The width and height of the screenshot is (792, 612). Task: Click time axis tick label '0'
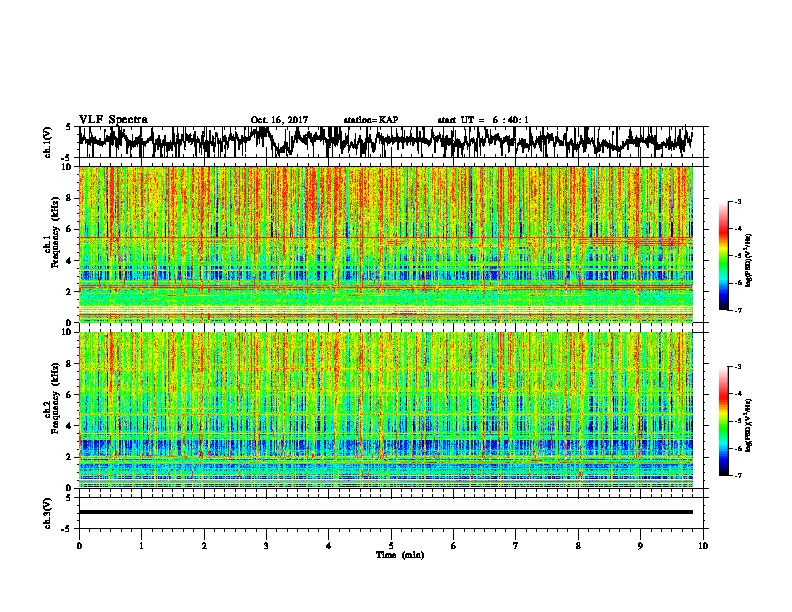[x=79, y=546]
